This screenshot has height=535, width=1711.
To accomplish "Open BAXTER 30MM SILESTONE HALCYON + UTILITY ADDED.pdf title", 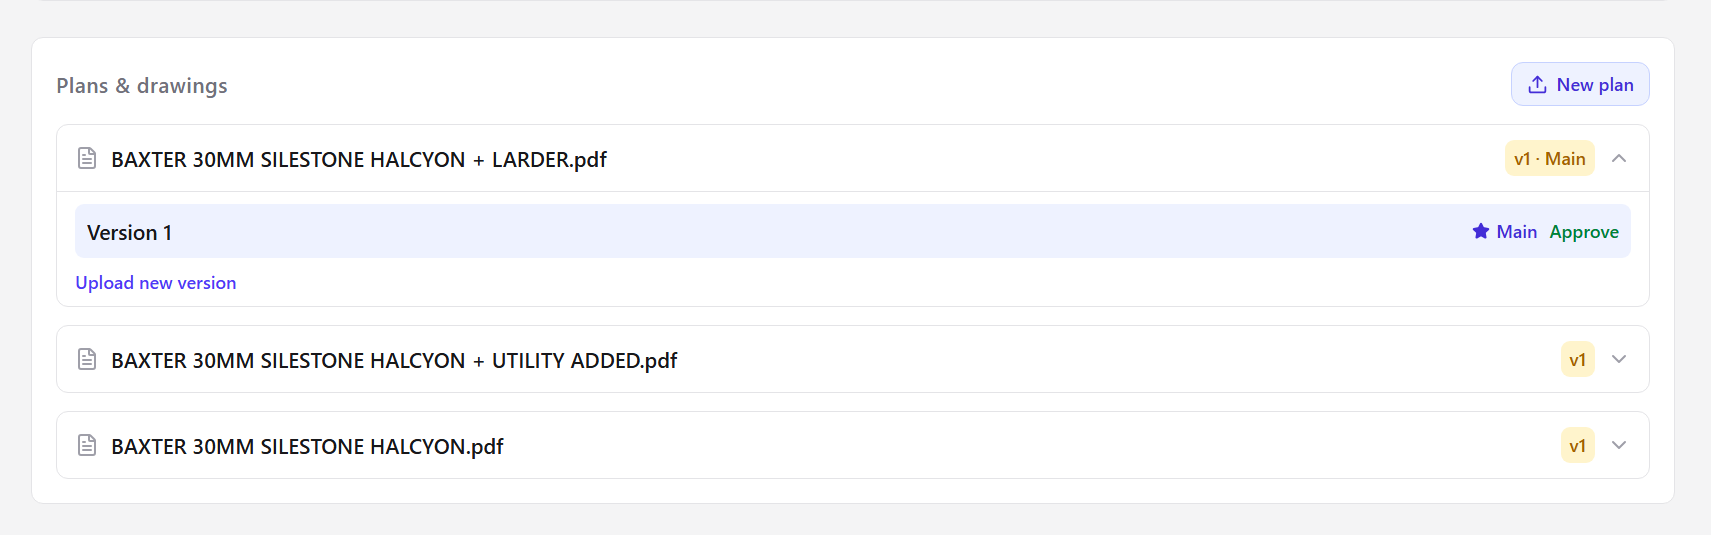I will [394, 361].
